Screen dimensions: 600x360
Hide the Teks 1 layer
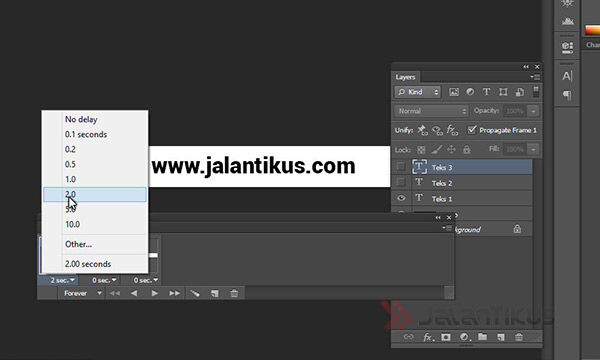coord(401,198)
